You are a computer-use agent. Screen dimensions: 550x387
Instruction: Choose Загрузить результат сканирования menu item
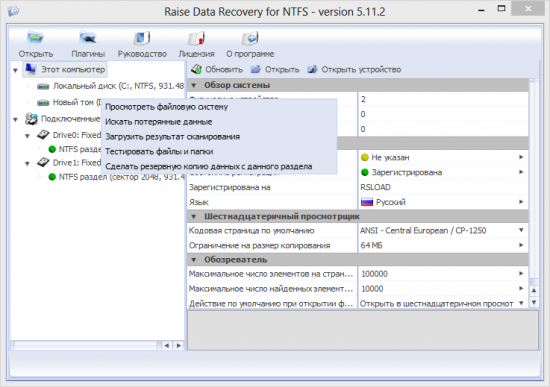219,136
